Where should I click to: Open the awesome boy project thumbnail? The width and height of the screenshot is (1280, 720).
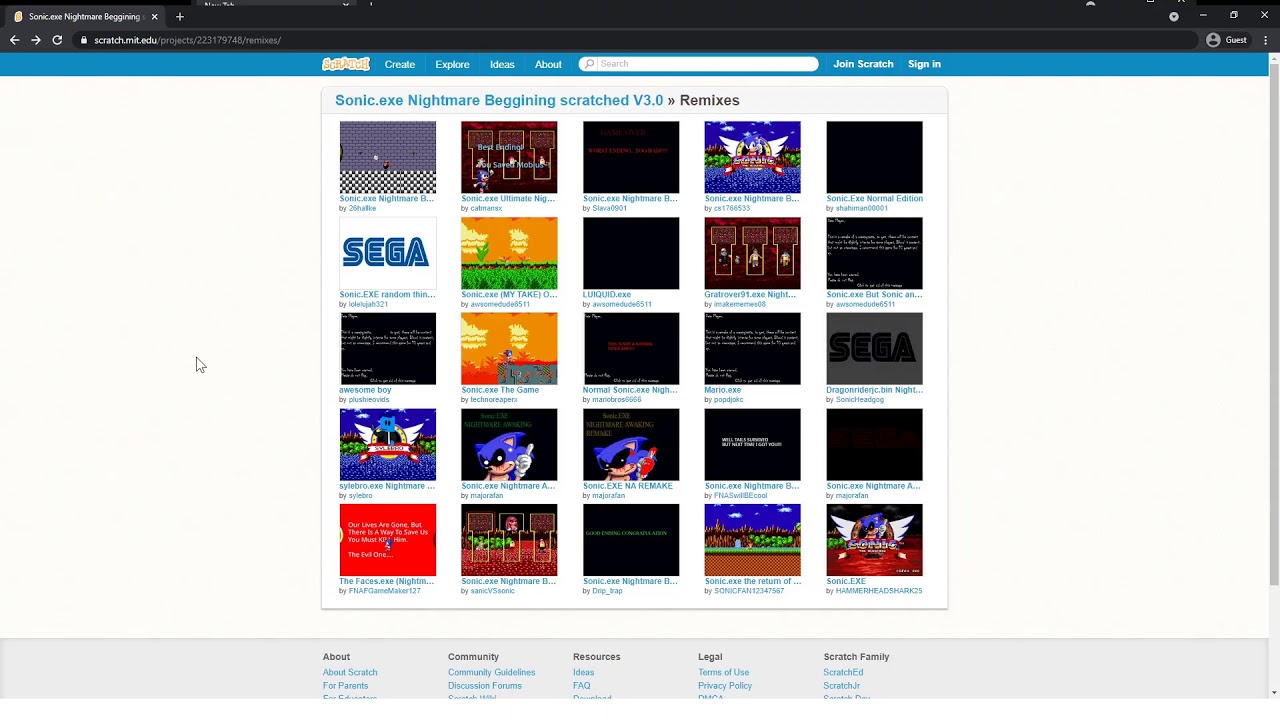point(388,348)
